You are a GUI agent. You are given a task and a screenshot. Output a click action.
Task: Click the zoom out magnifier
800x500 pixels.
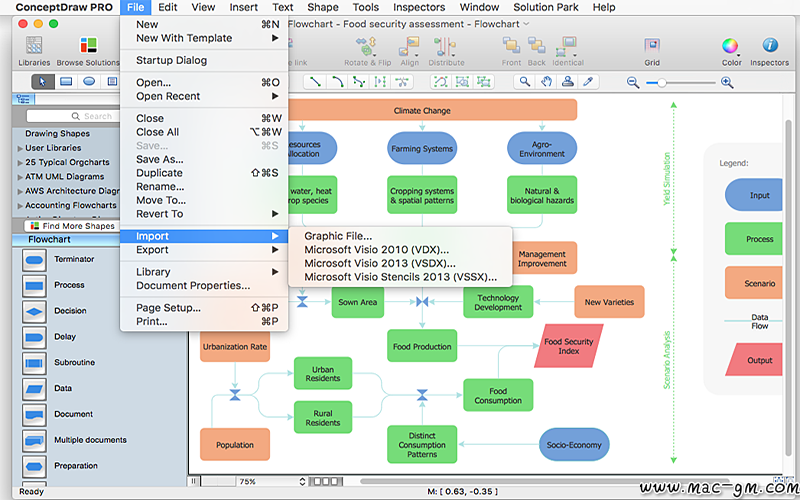[633, 82]
